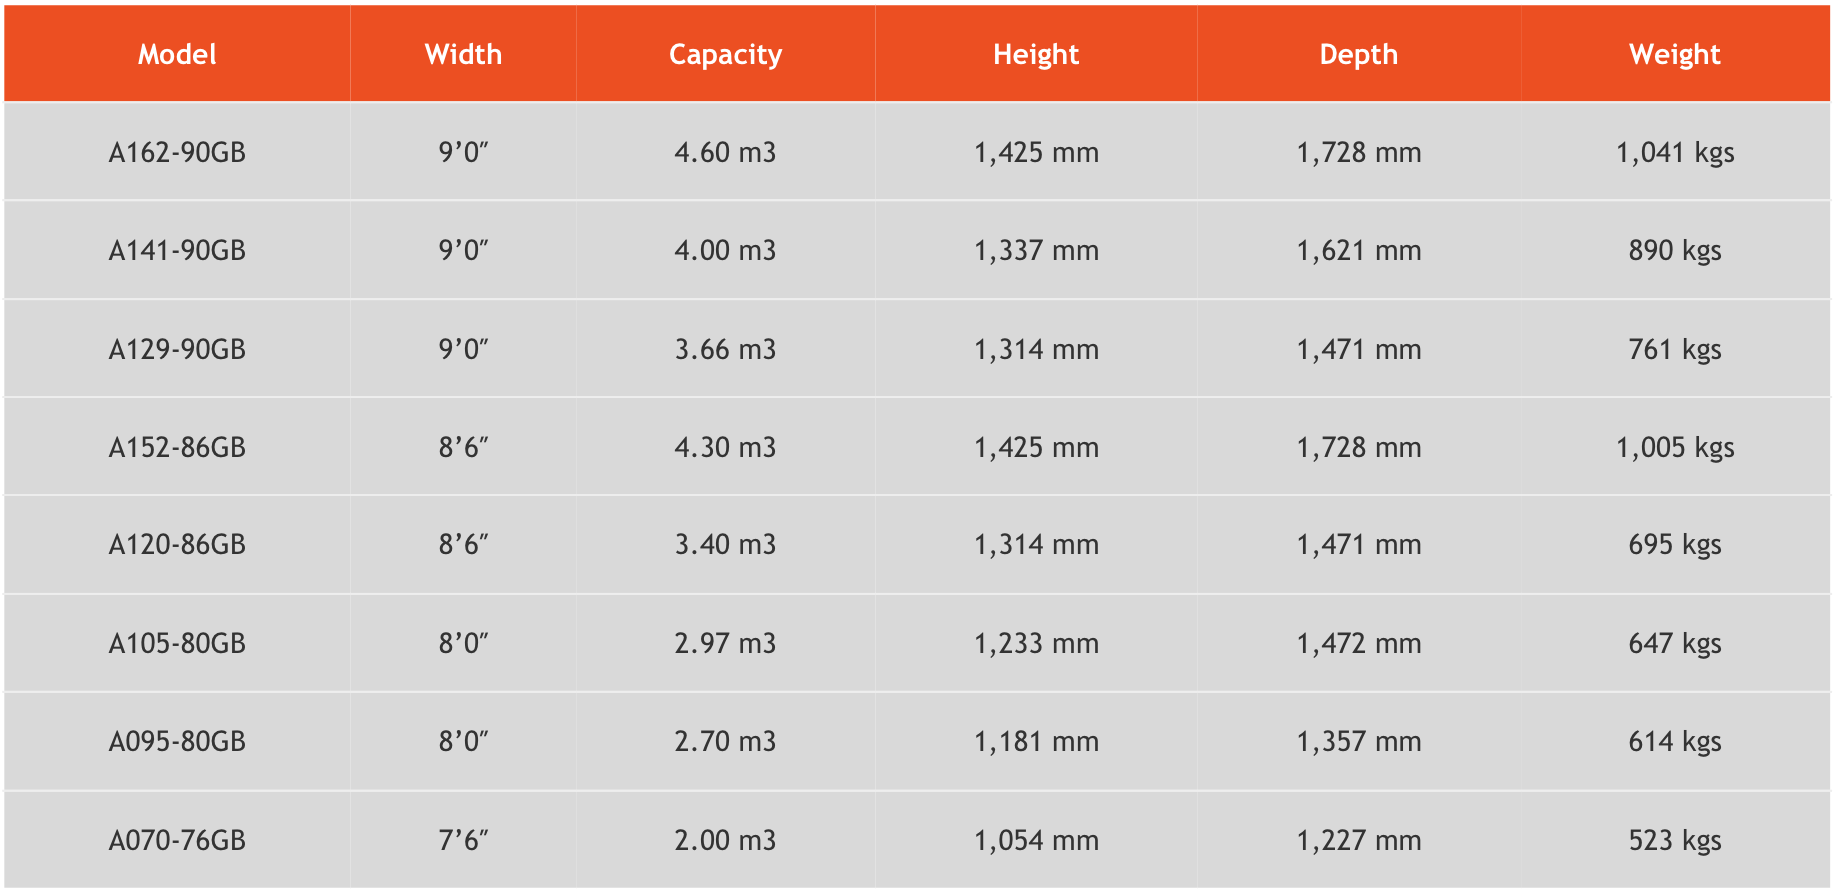This screenshot has width=1836, height=892.
Task: Select the 1,233 mm height cell
Action: click(1036, 643)
